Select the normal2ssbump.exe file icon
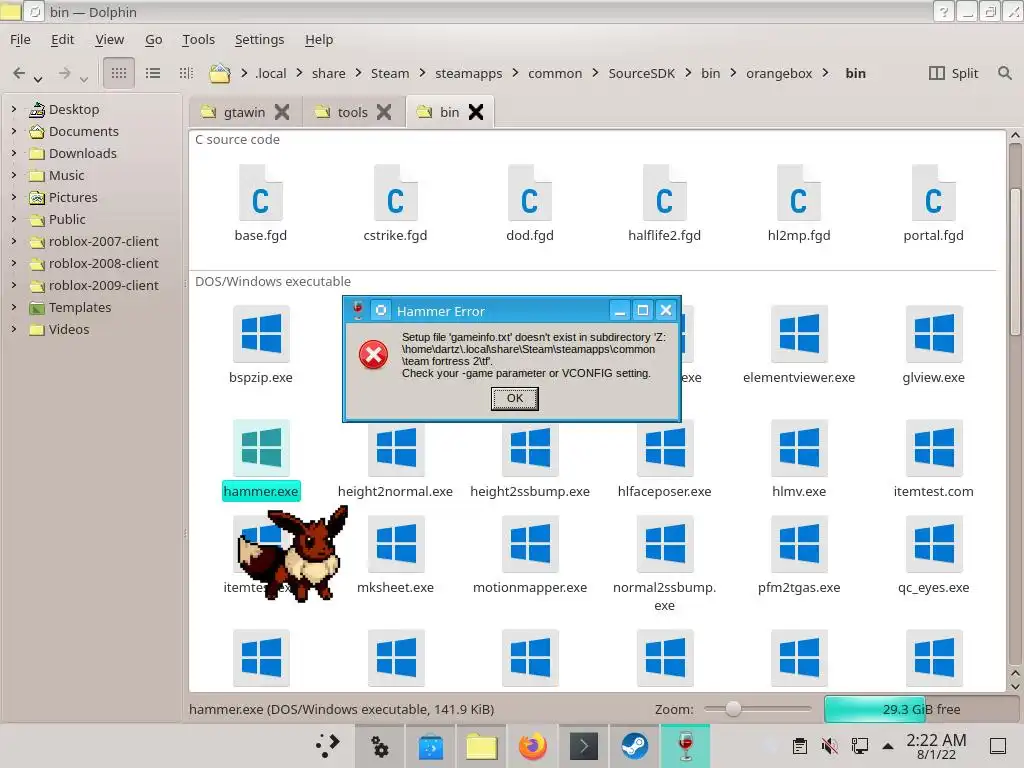Screen dimensions: 1024x768 [665, 543]
